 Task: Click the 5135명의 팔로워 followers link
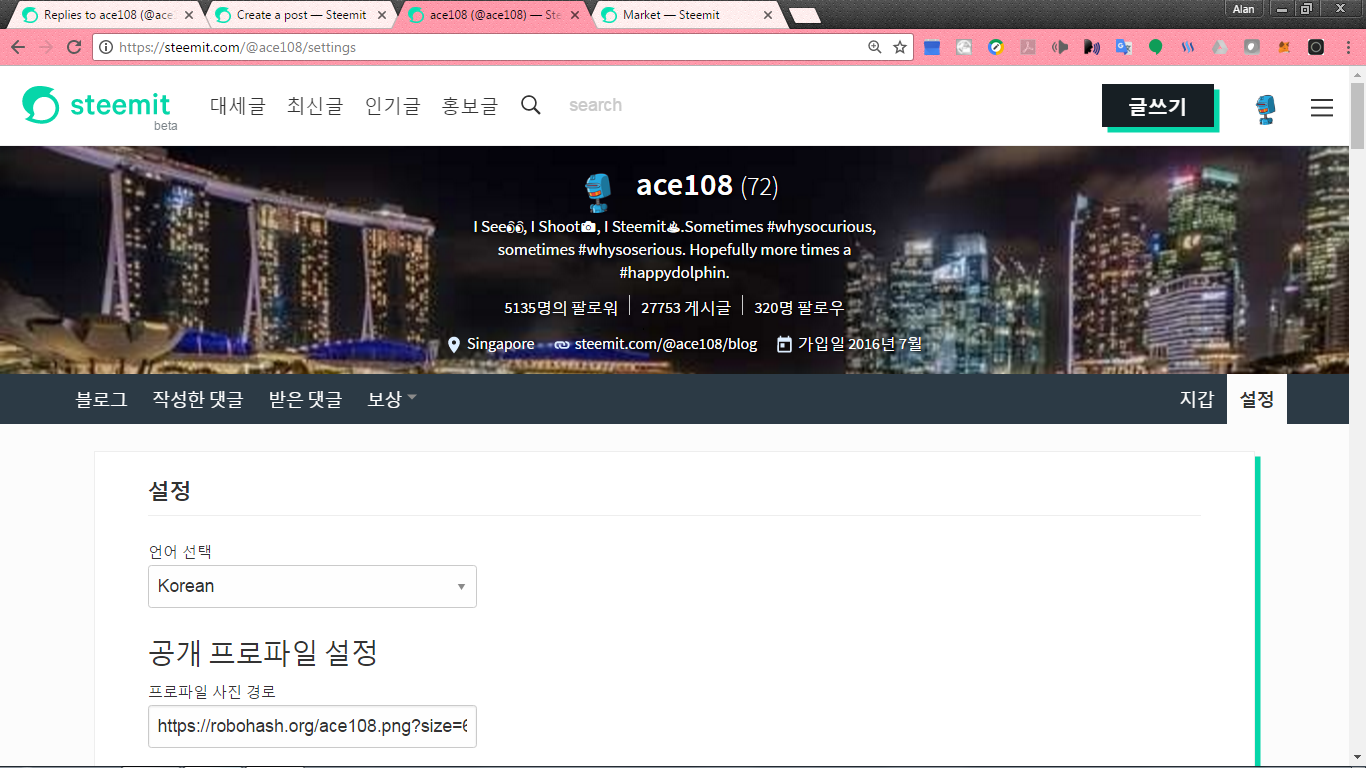pos(561,308)
